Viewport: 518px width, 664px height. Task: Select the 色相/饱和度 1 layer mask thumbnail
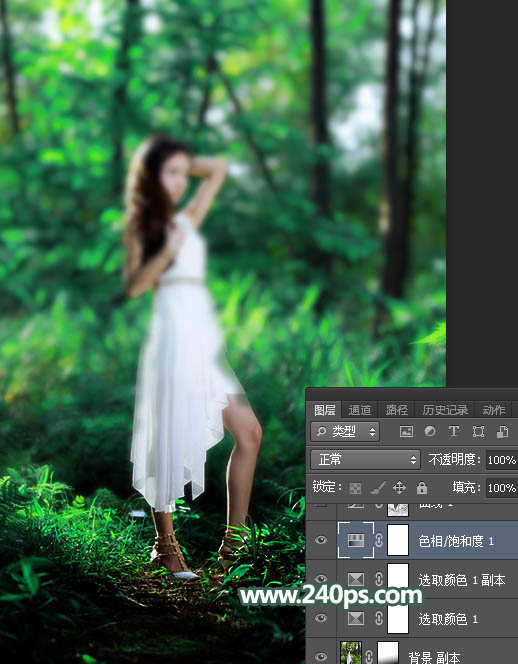pos(398,540)
